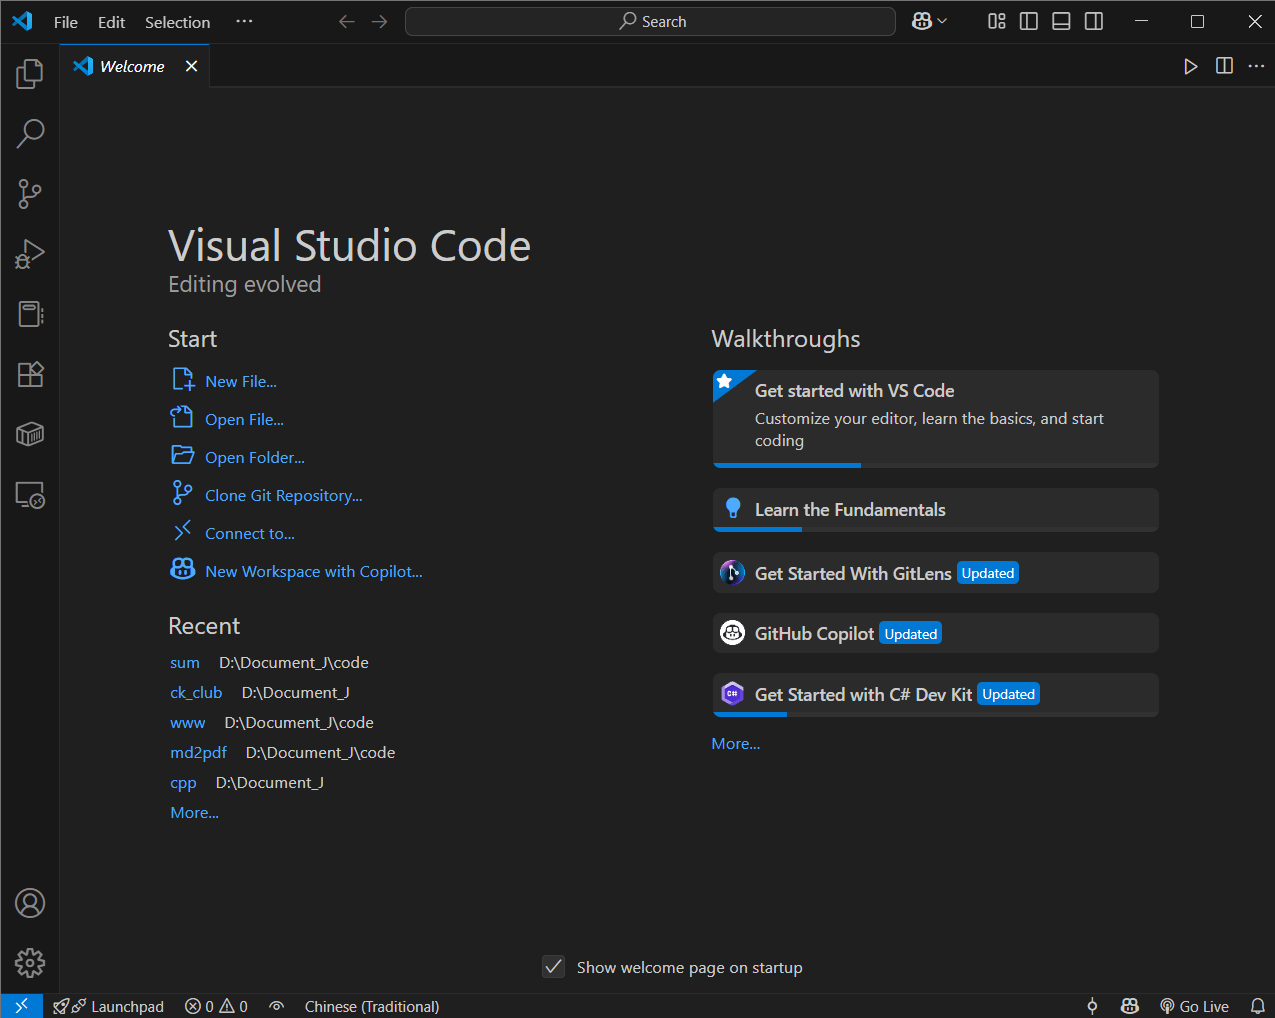Customize layout icon in title bar
1275x1018 pixels.
(x=997, y=22)
